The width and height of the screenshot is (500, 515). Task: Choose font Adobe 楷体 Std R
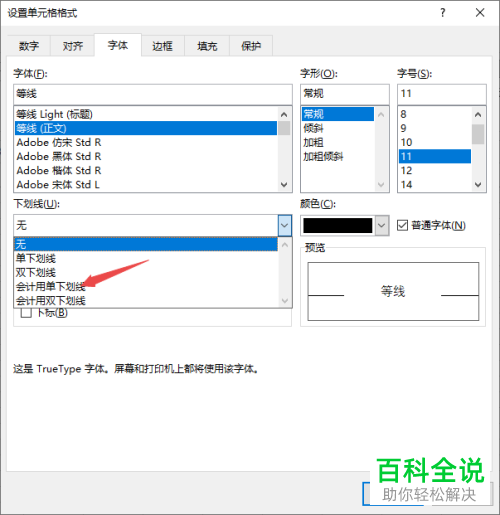click(146, 170)
